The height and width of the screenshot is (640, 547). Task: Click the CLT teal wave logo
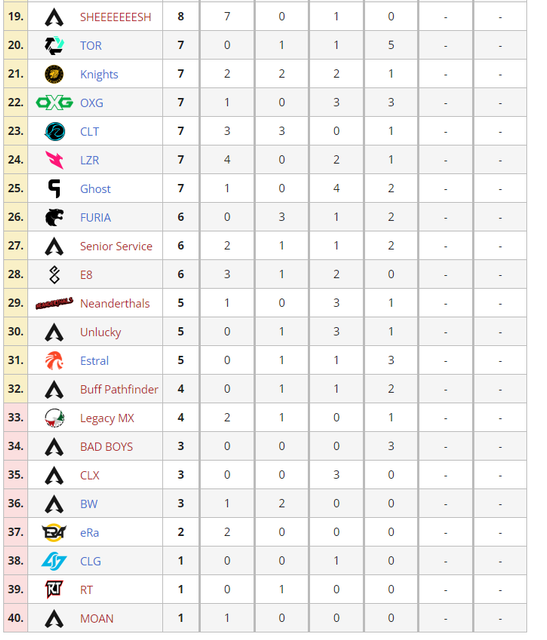pyautogui.click(x=54, y=131)
